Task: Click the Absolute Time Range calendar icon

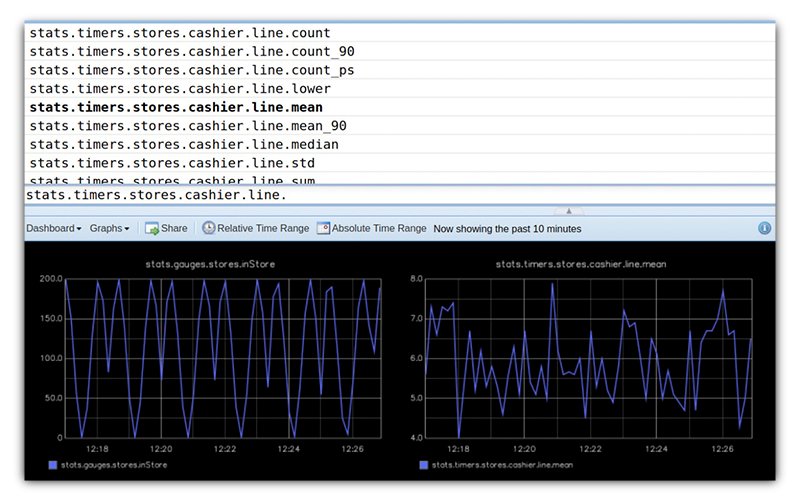Action: [323, 228]
